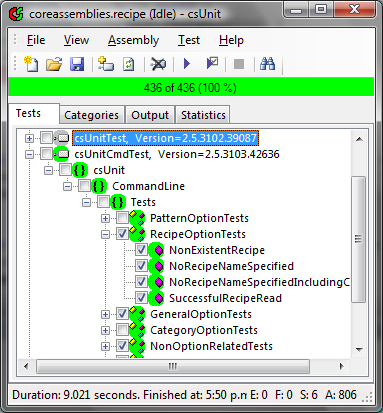This screenshot has width=383, height=413.
Task: Click the Reload assemblies toolbar icon
Action: click(129, 64)
